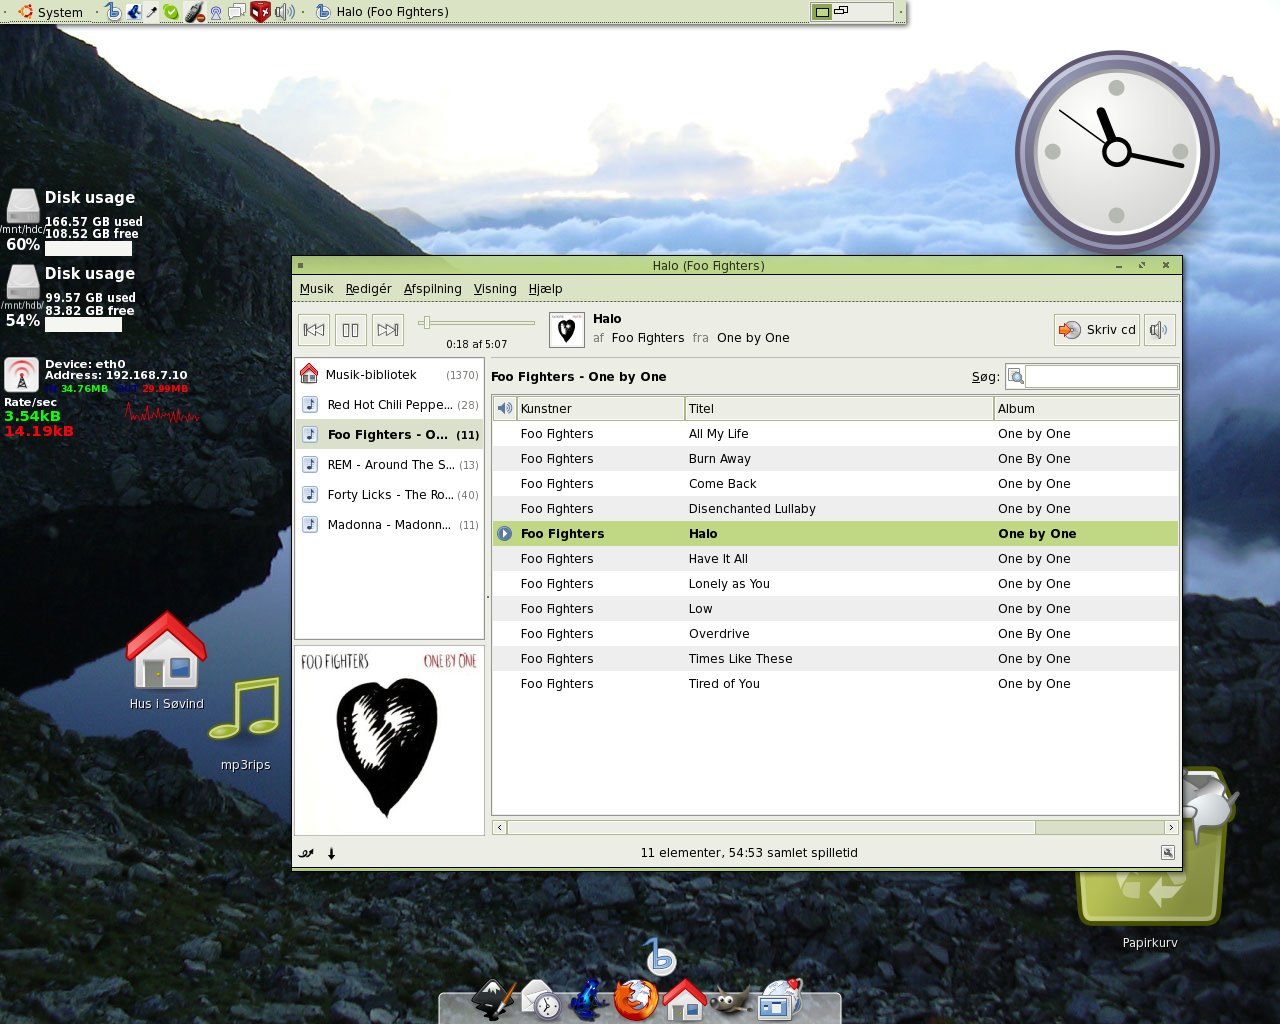The height and width of the screenshot is (1024, 1280).
Task: Select the track Have It All
Action: point(835,559)
